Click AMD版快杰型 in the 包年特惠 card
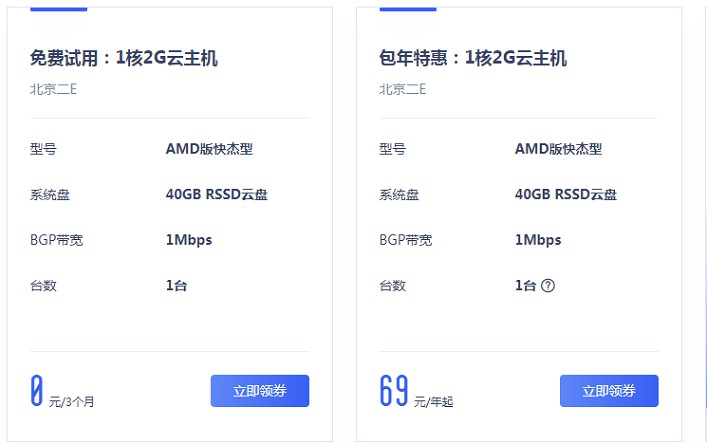Viewport: 707px width, 444px height. pyautogui.click(x=558, y=149)
